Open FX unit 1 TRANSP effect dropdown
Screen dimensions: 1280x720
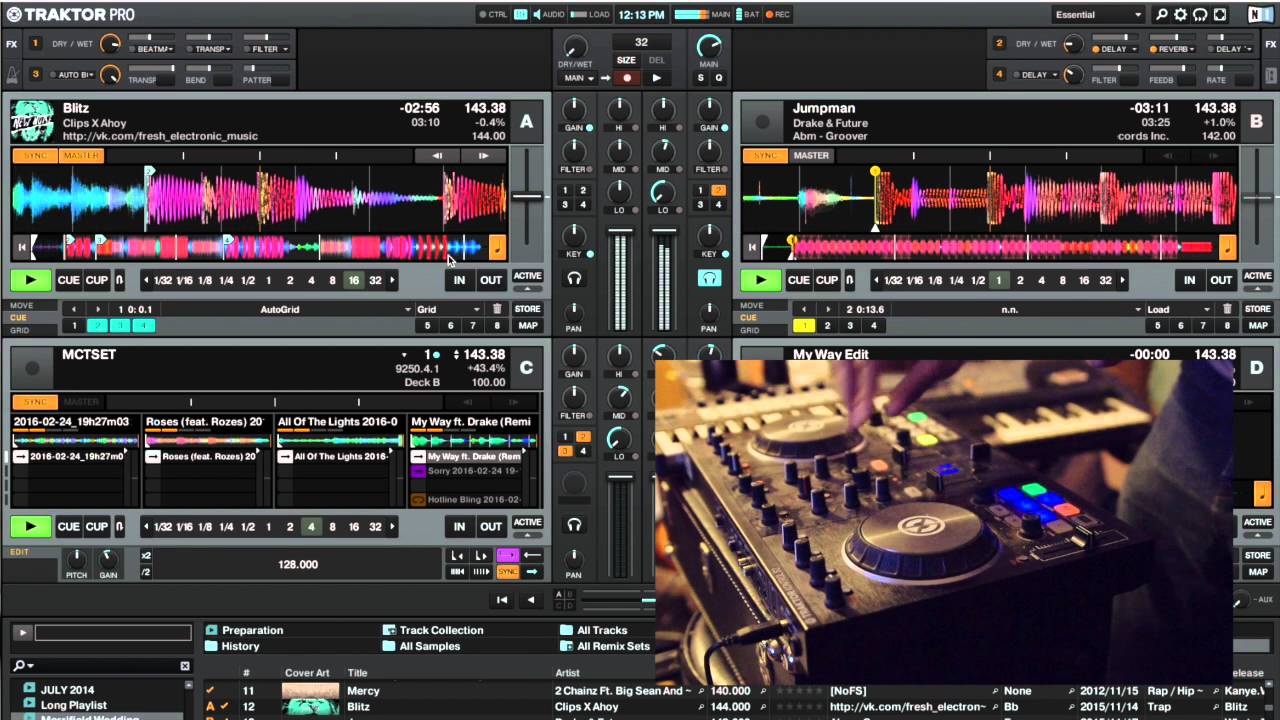click(212, 49)
